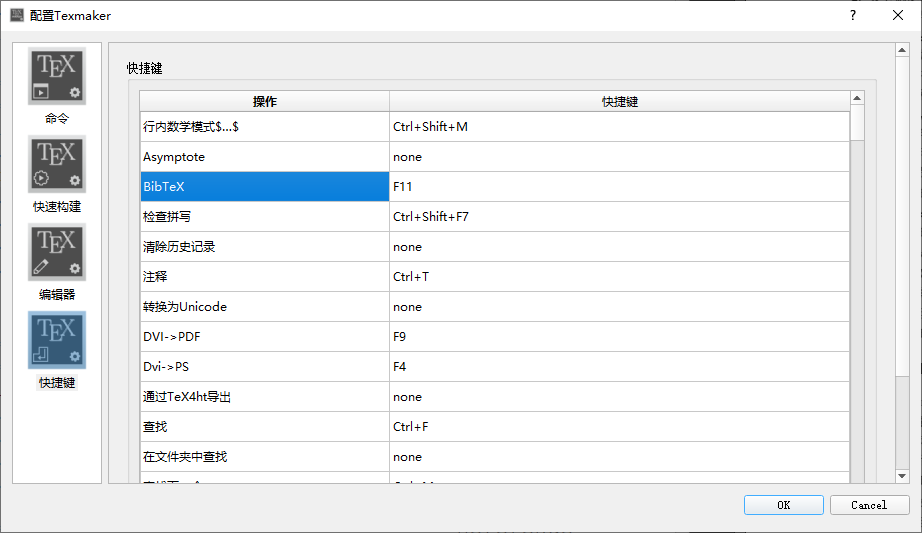The width and height of the screenshot is (922, 533).
Task: Open the 快速构建 settings page icon
Action: (x=56, y=164)
